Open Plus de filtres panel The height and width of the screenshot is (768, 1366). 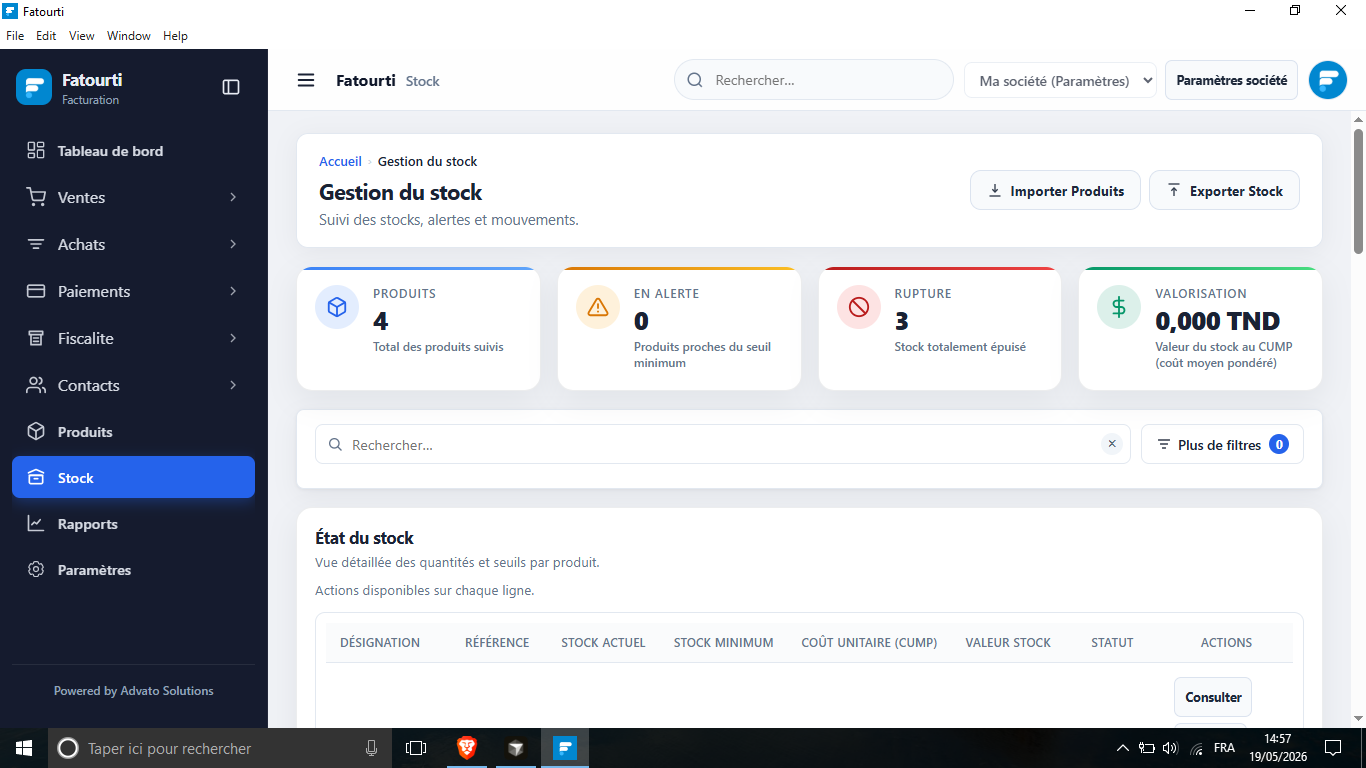pos(1222,444)
